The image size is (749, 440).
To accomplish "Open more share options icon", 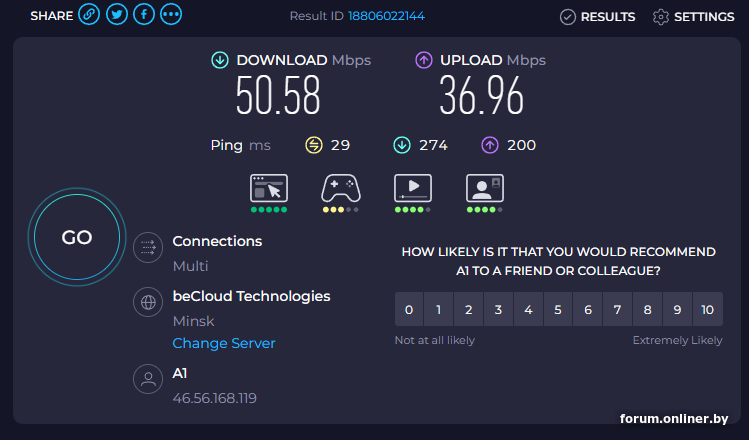I will coord(171,15).
